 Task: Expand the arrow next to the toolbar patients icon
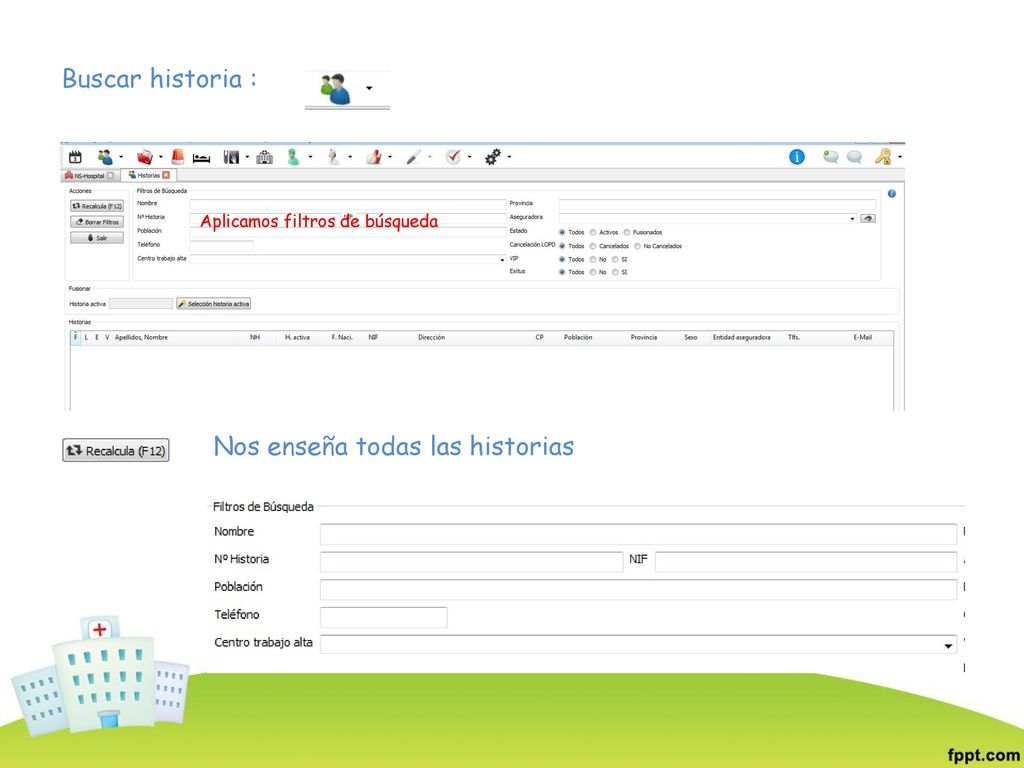121,157
